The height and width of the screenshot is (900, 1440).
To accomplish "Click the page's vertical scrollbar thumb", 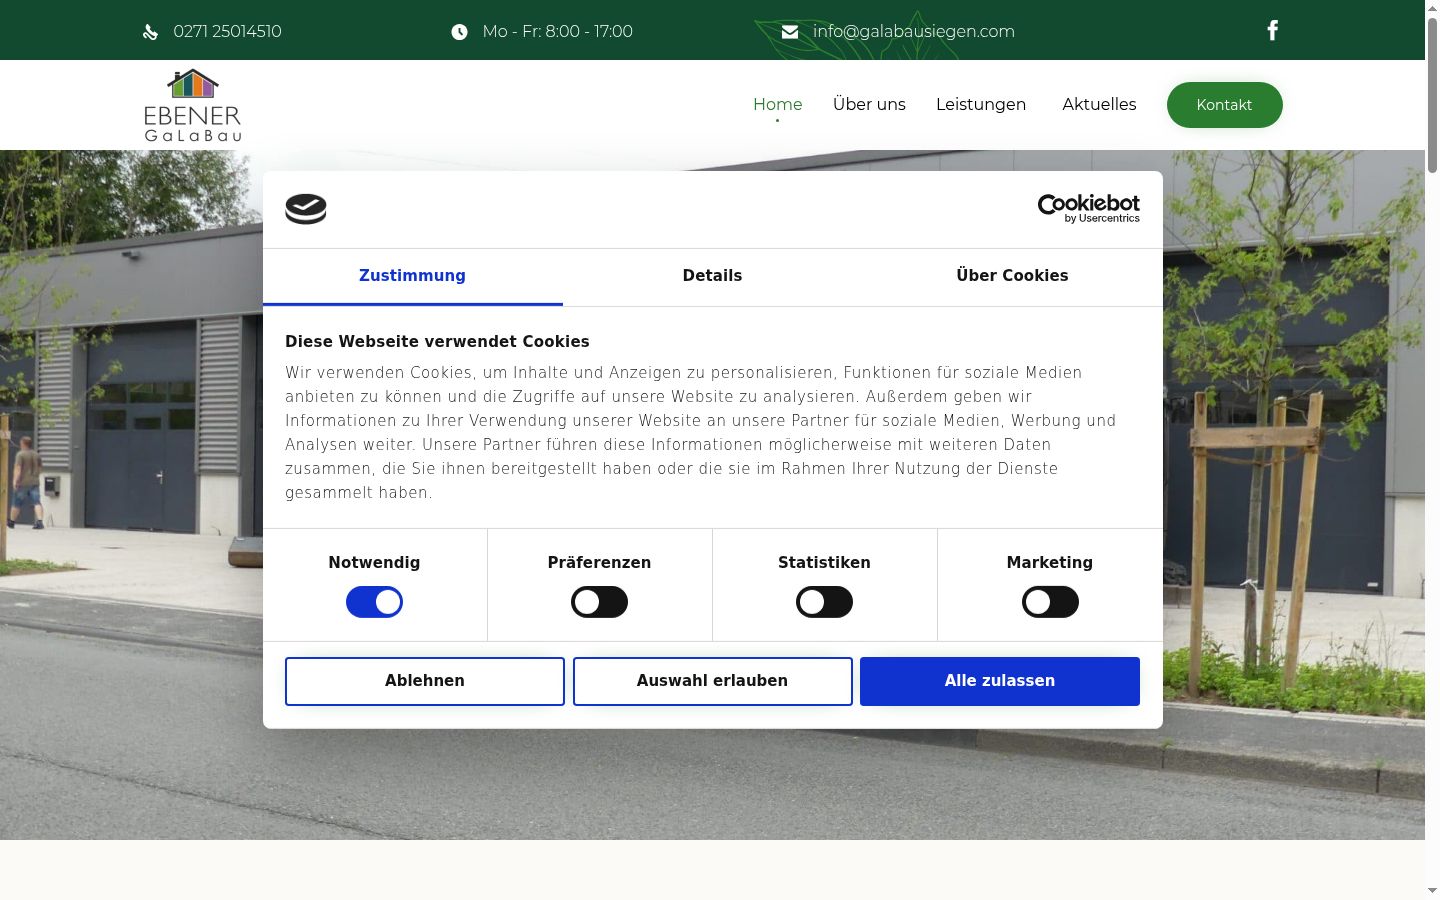I will (x=1432, y=95).
